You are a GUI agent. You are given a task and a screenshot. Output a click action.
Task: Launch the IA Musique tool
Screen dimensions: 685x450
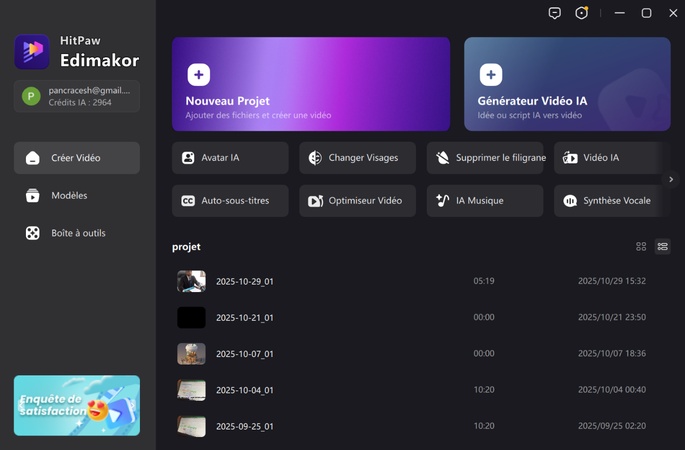point(485,201)
